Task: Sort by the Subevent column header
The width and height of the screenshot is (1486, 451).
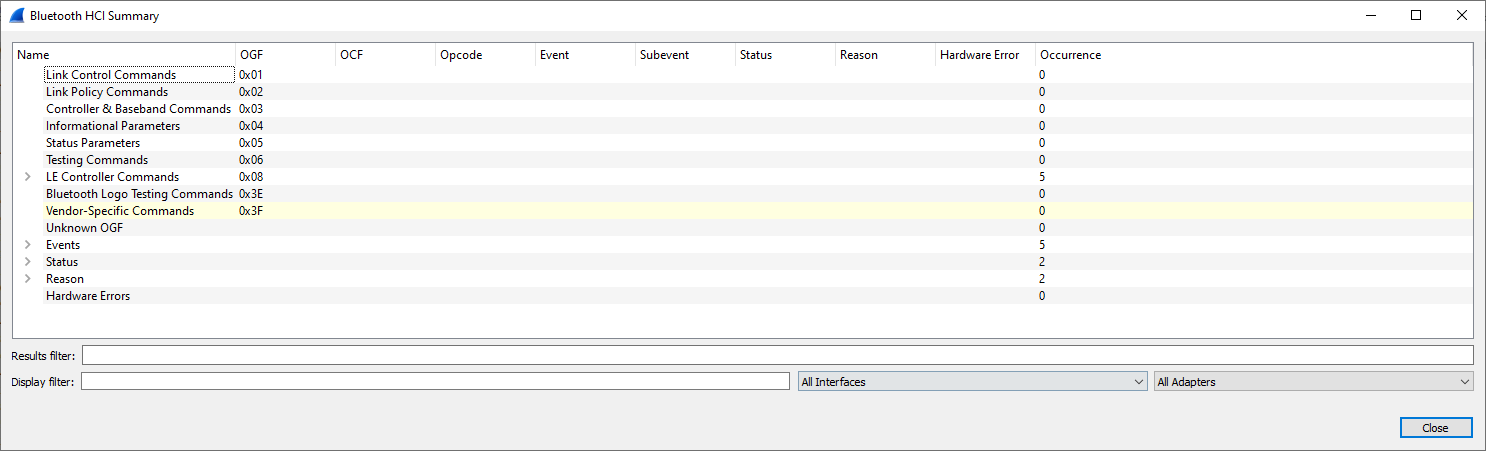Action: 686,55
